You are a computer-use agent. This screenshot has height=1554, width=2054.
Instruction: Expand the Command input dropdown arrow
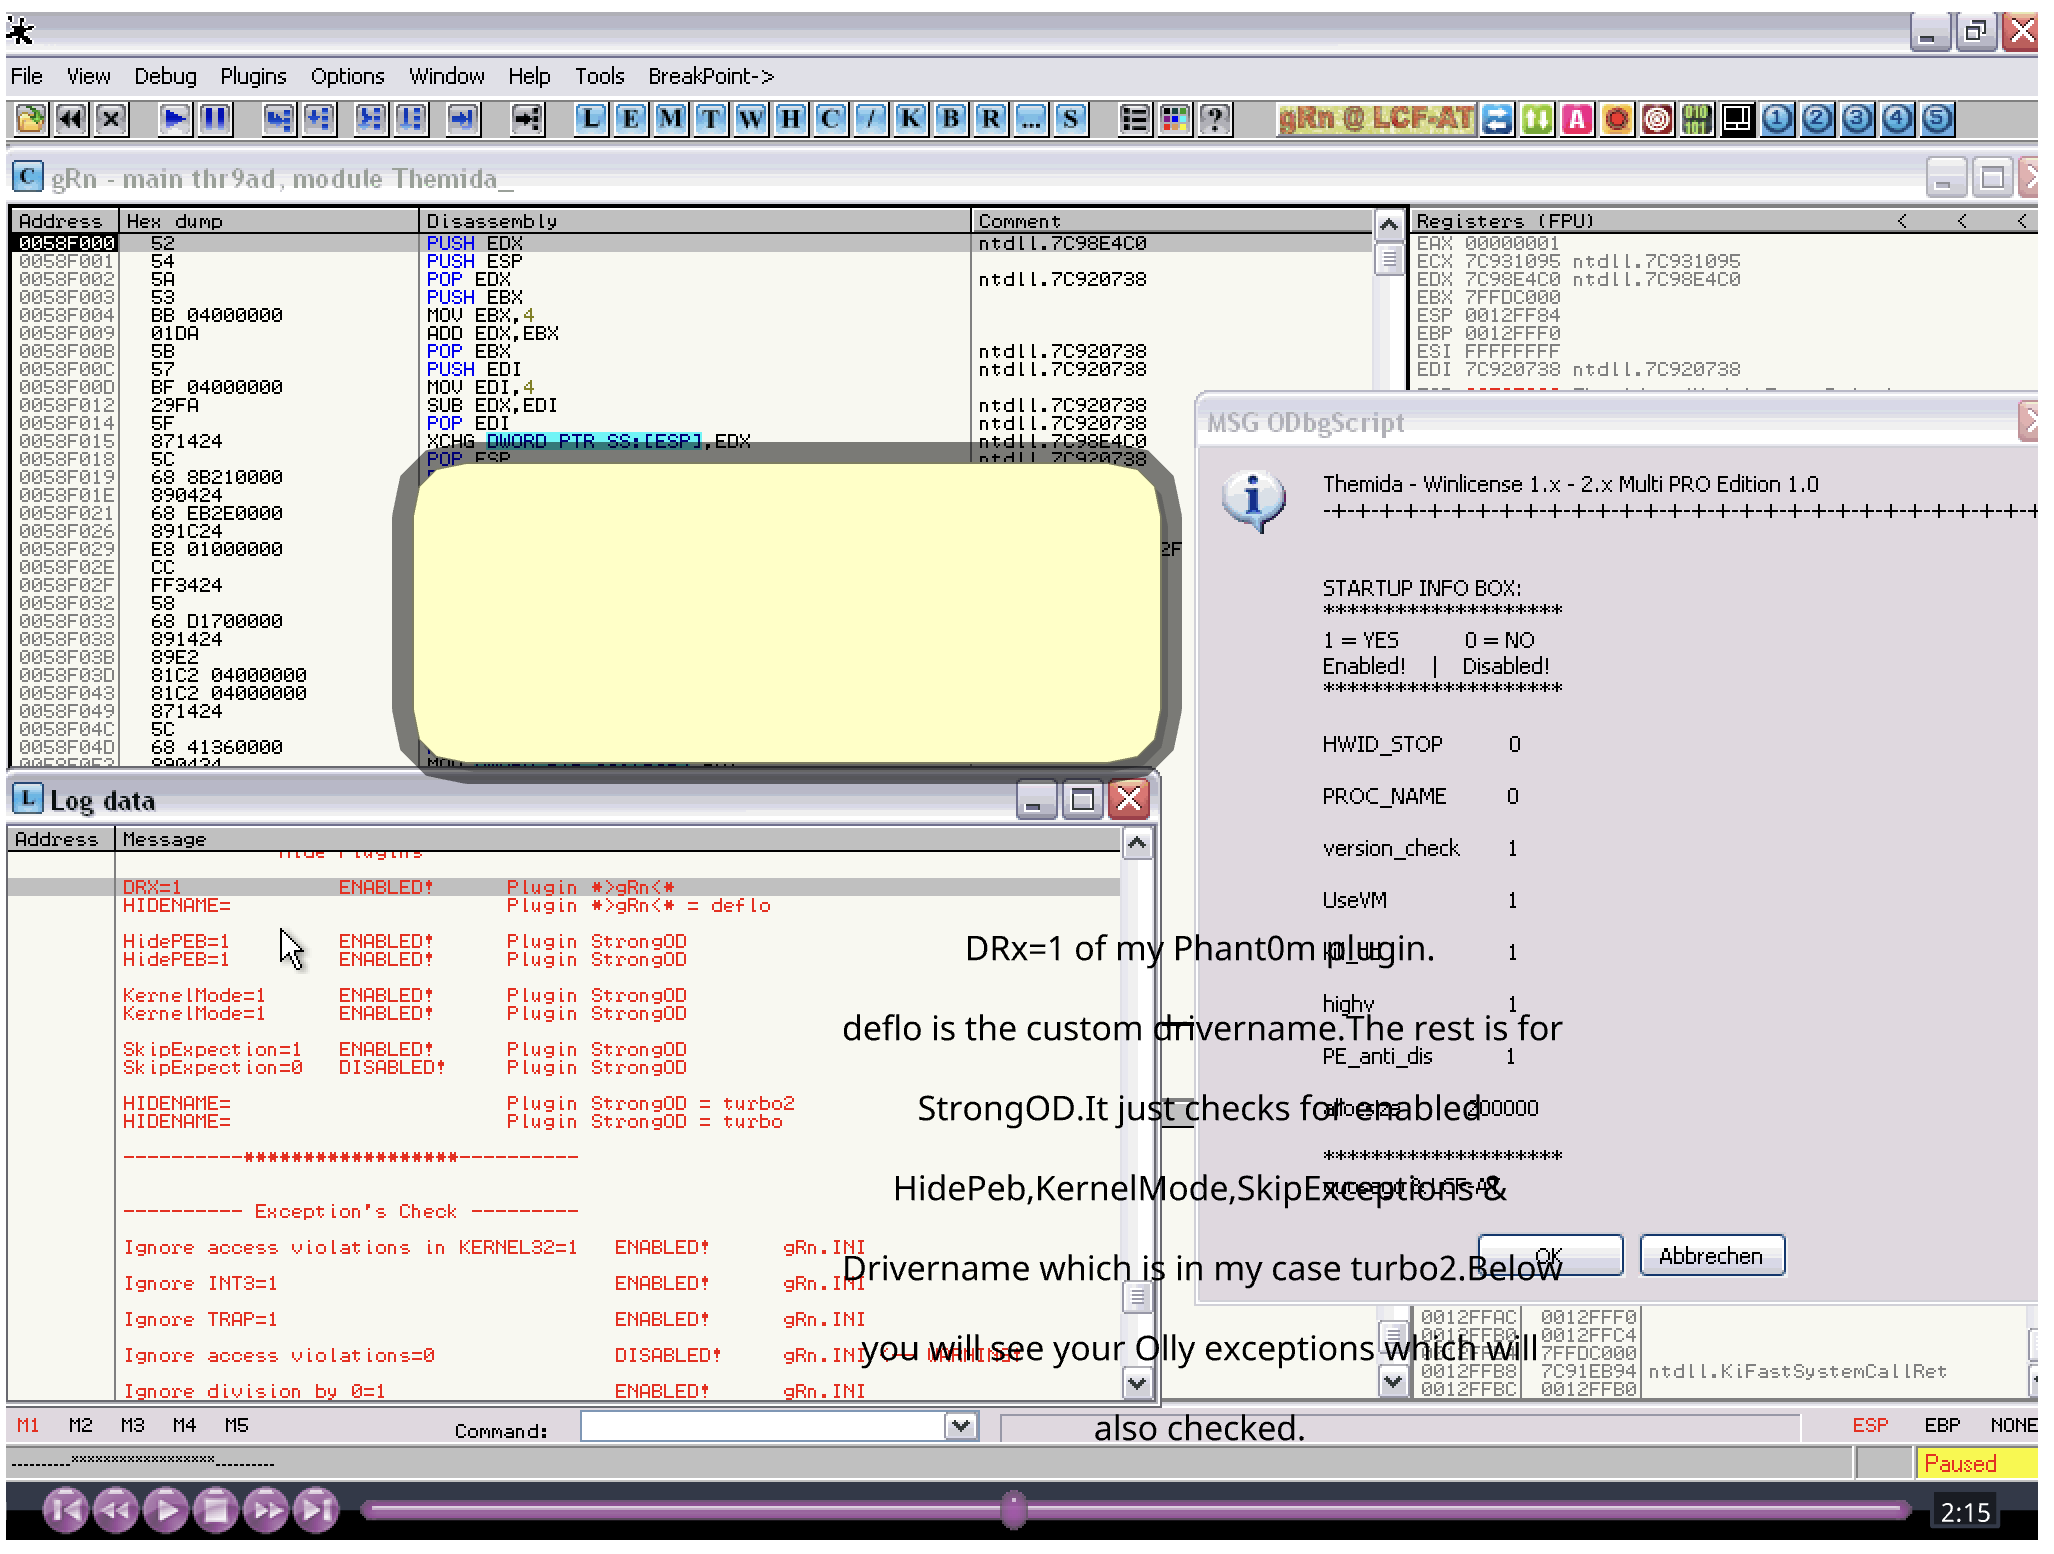[x=961, y=1426]
